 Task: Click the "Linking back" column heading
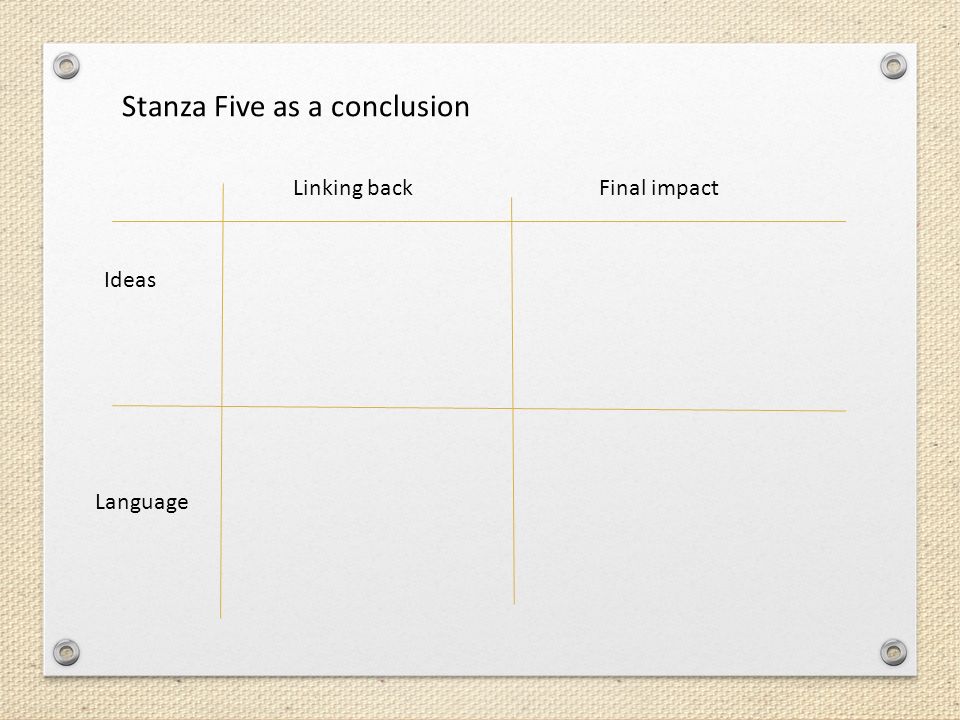point(353,188)
